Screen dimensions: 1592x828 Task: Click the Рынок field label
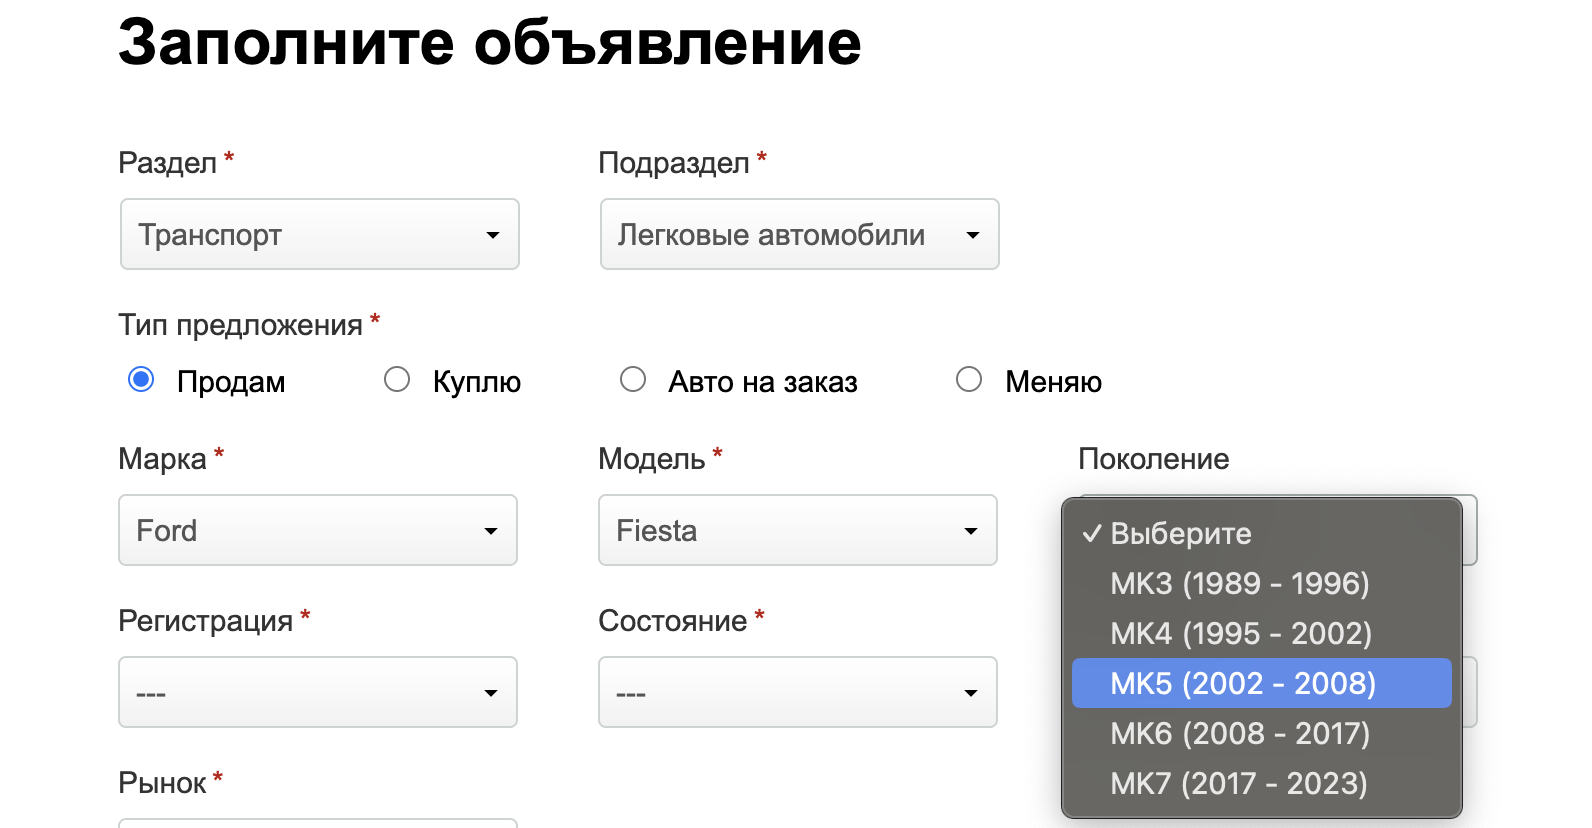(162, 783)
